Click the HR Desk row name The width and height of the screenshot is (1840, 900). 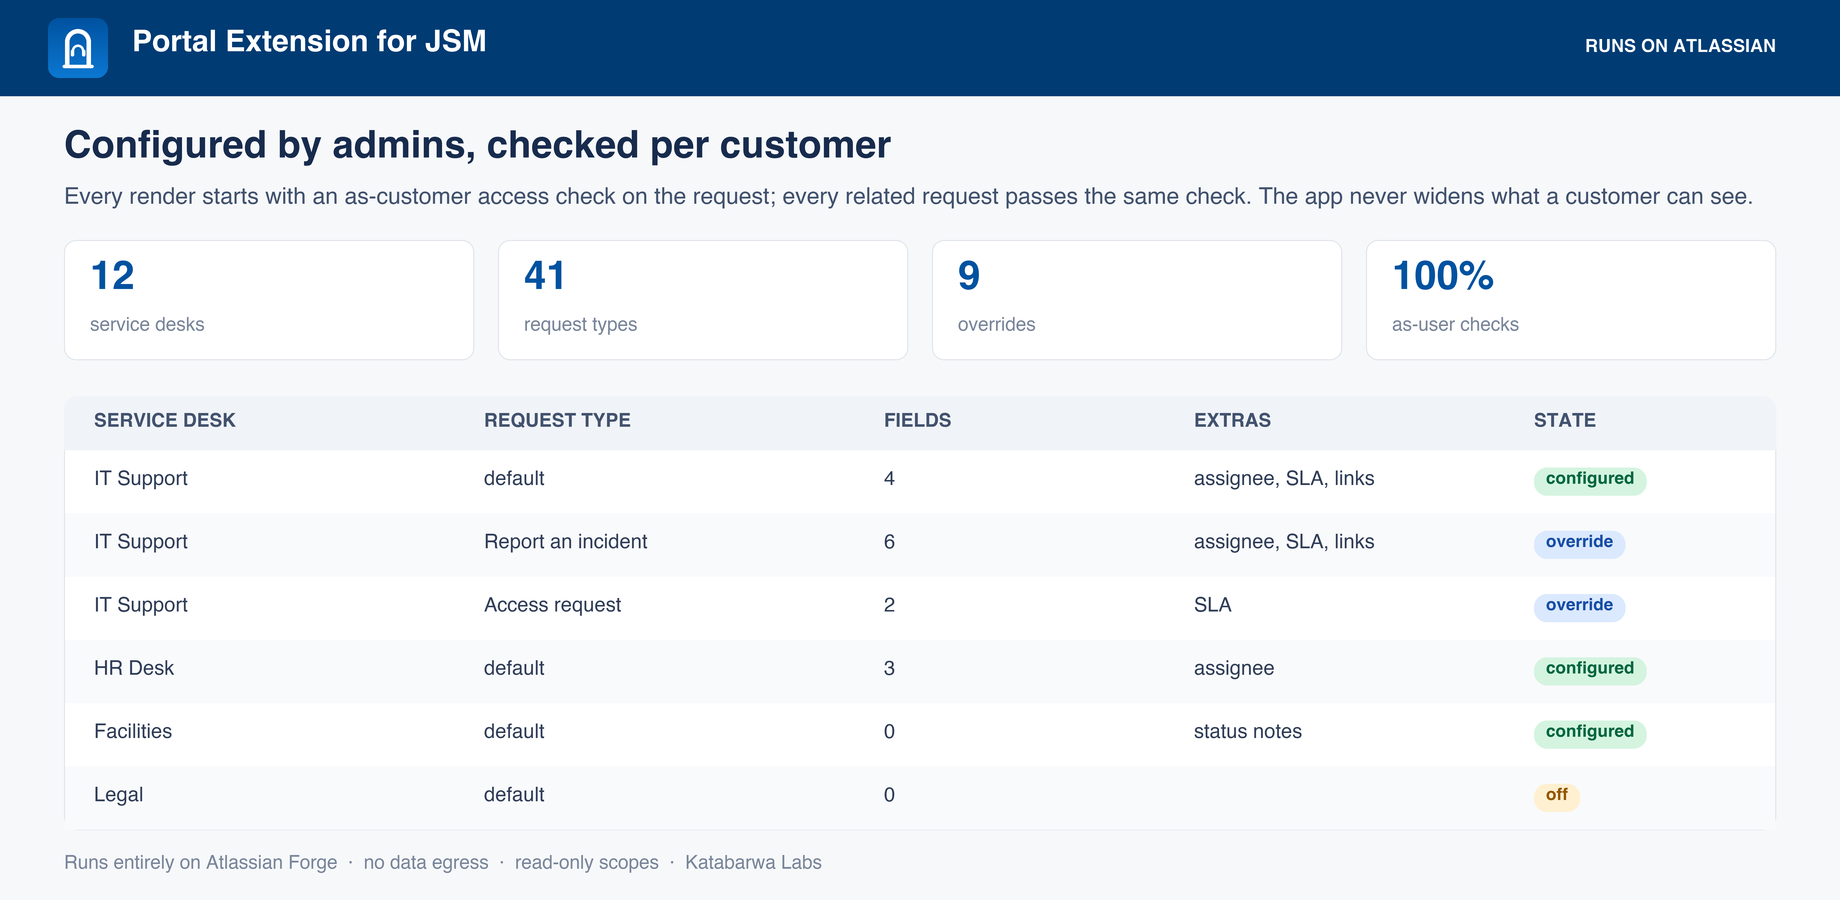pos(134,668)
